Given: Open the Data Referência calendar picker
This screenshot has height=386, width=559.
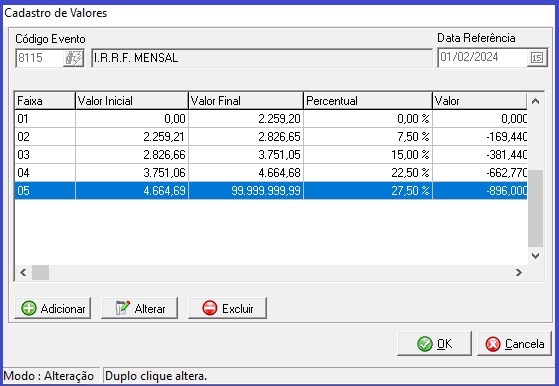Looking at the screenshot, I should [537, 57].
